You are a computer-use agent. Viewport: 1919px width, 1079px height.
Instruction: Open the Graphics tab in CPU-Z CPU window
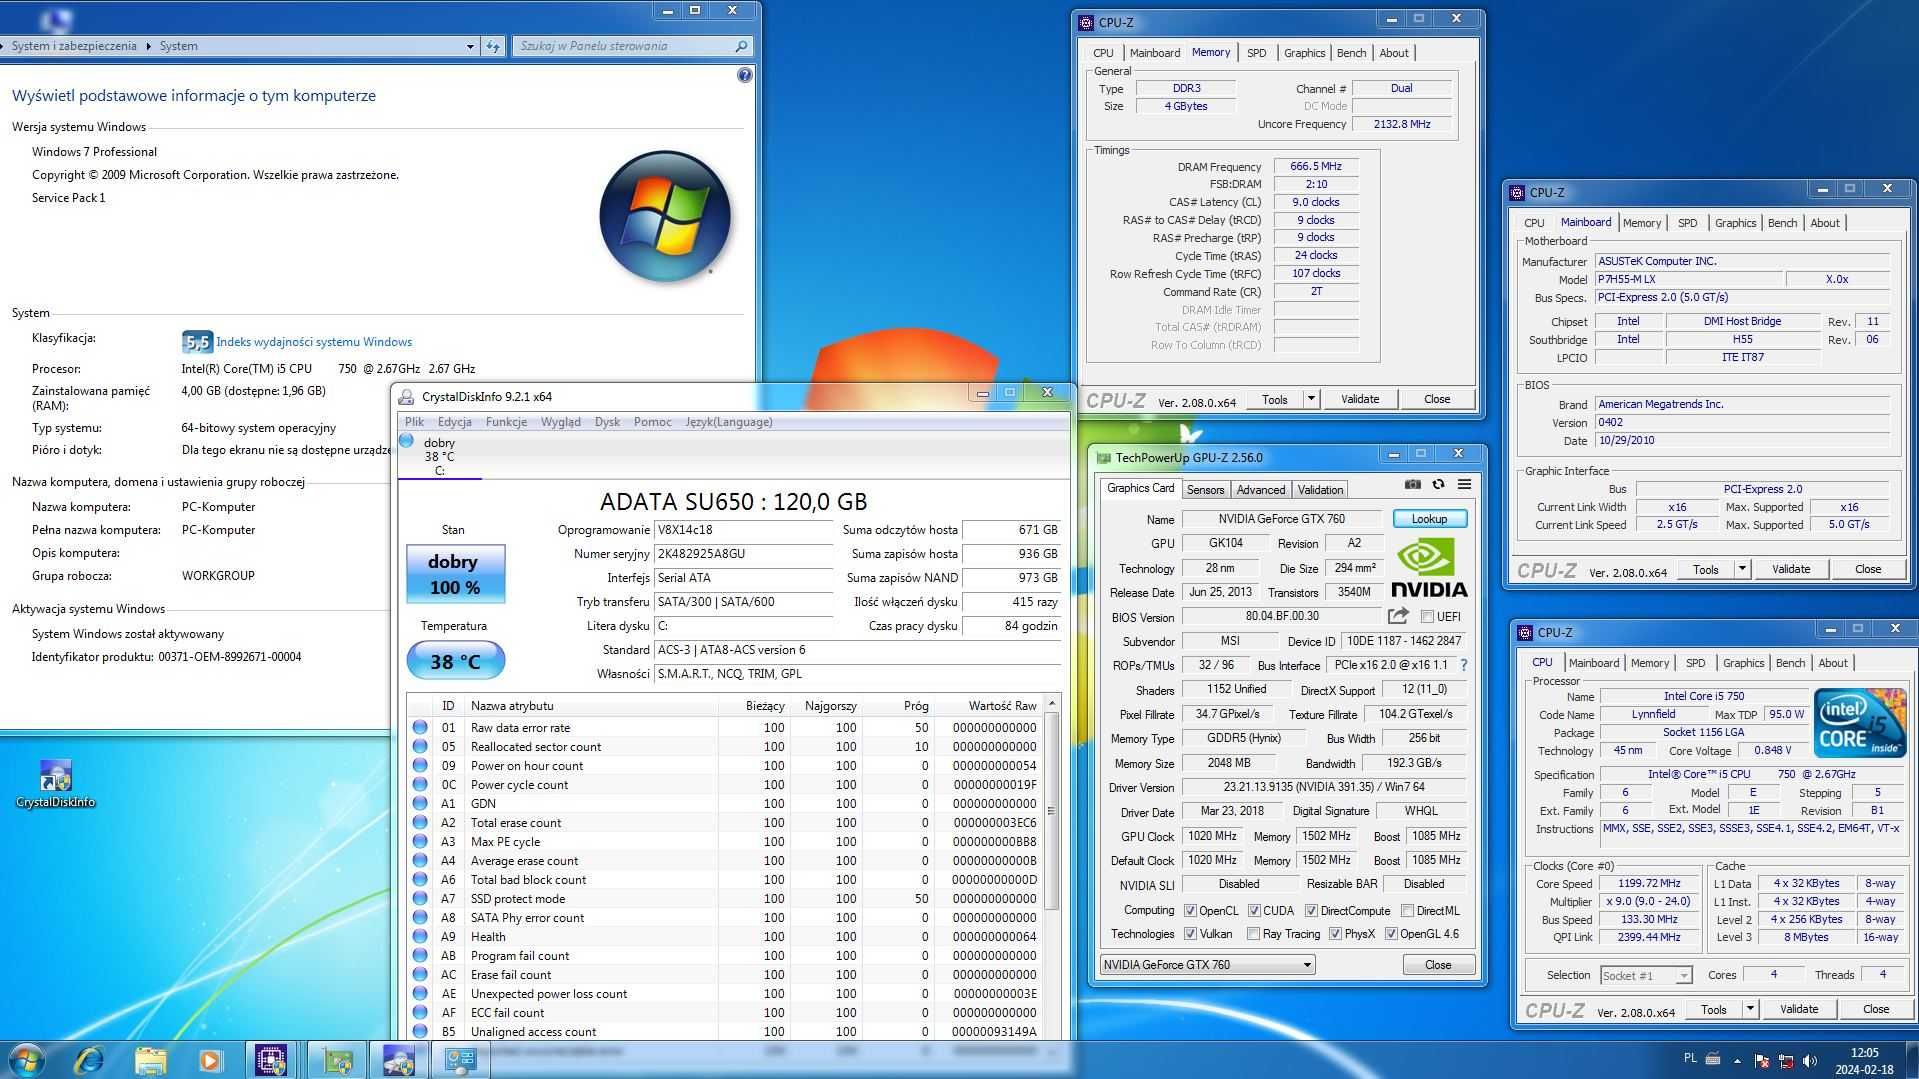[x=1743, y=663]
